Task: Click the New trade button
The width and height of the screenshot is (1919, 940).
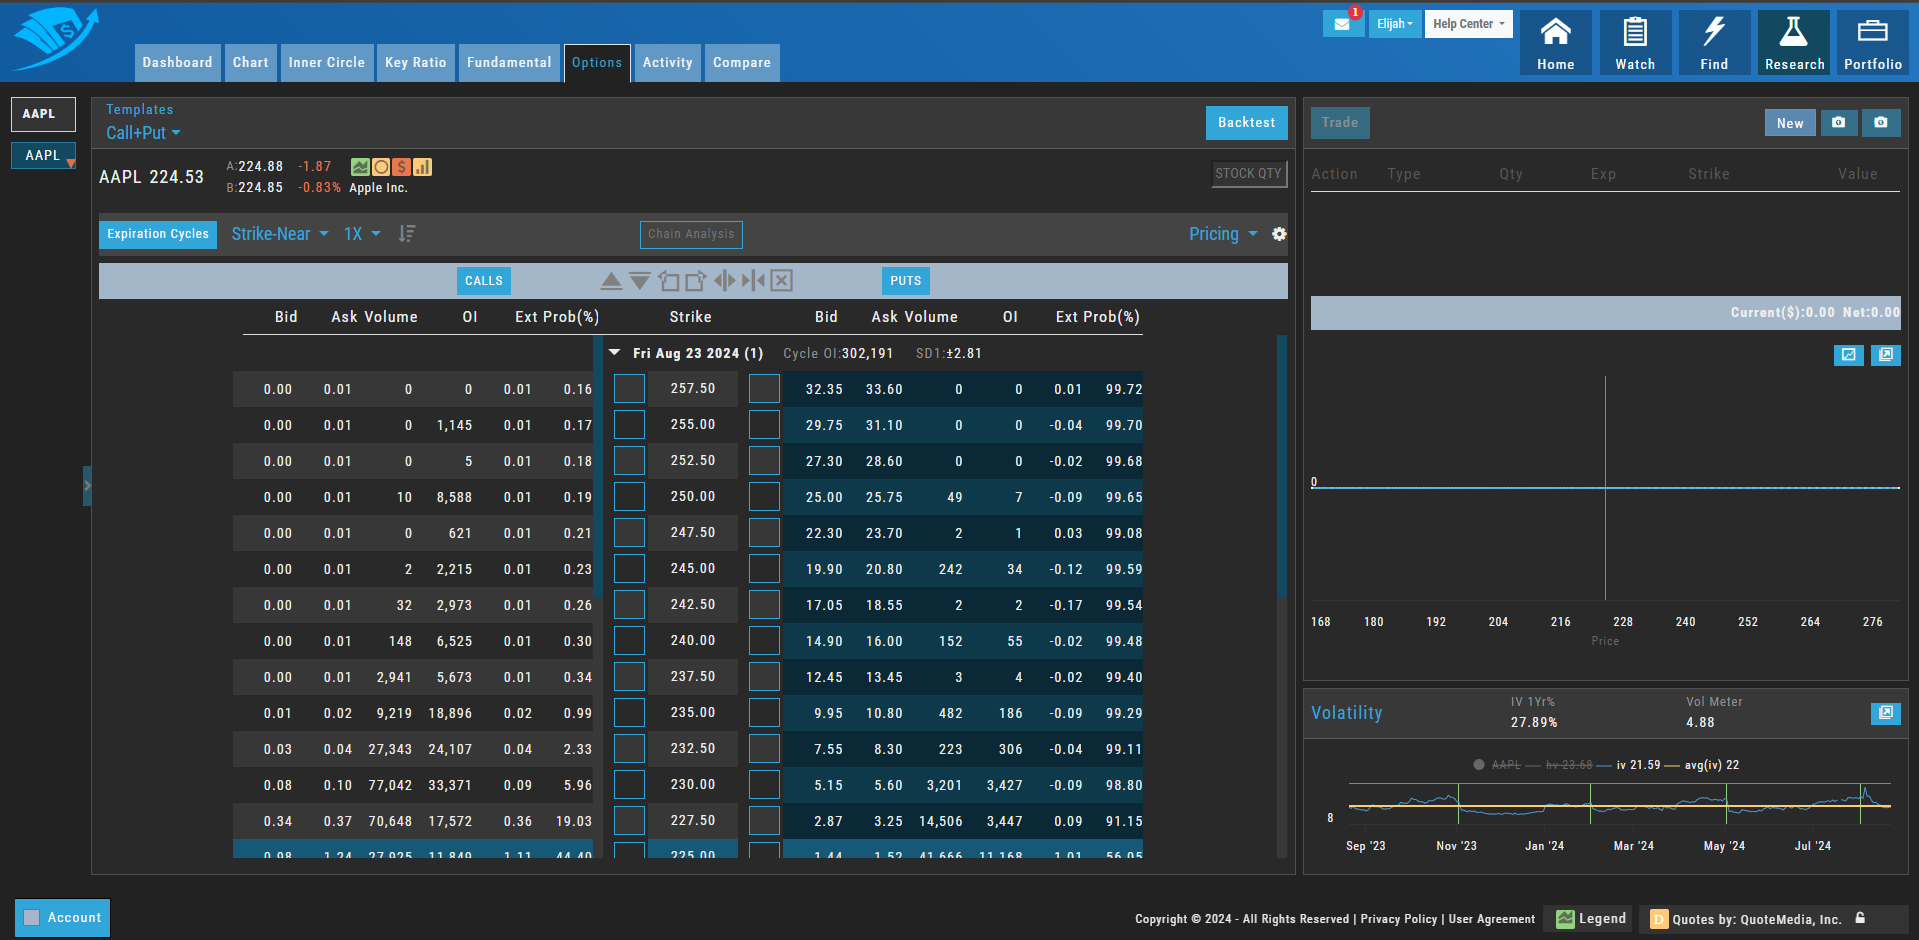Action: pos(1790,123)
